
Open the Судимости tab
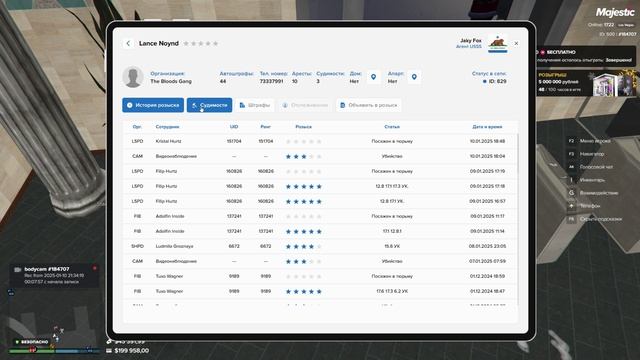(x=209, y=105)
